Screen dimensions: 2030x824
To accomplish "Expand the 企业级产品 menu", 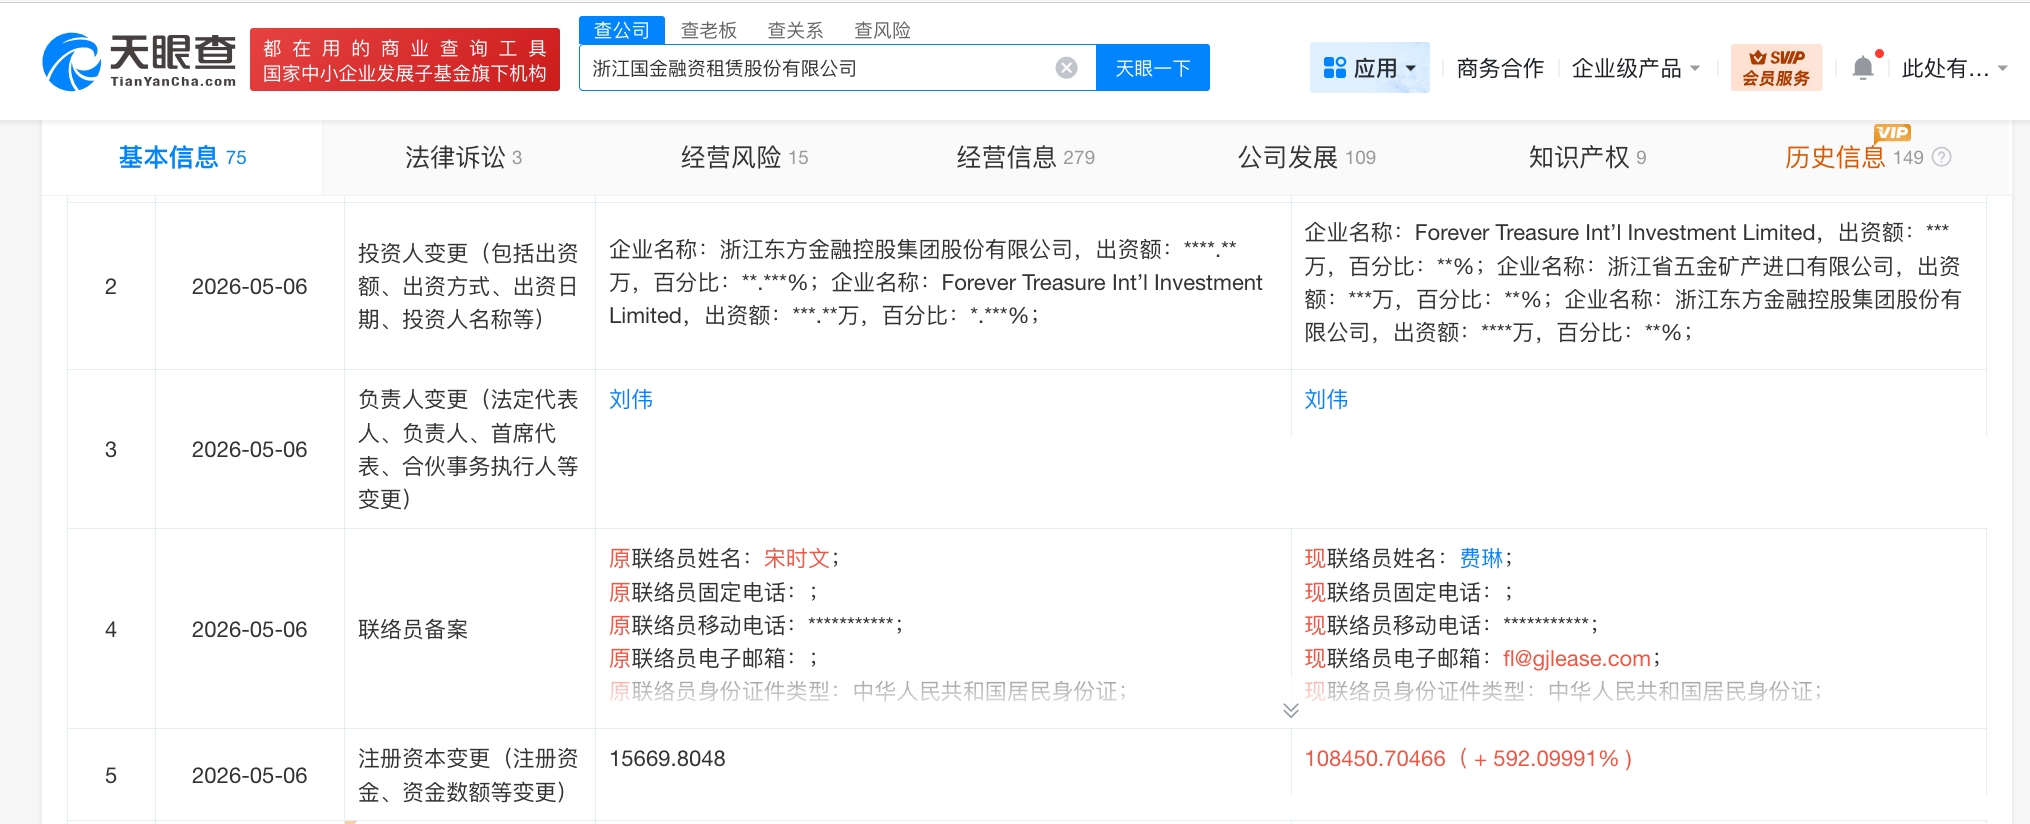I will 1635,68.
